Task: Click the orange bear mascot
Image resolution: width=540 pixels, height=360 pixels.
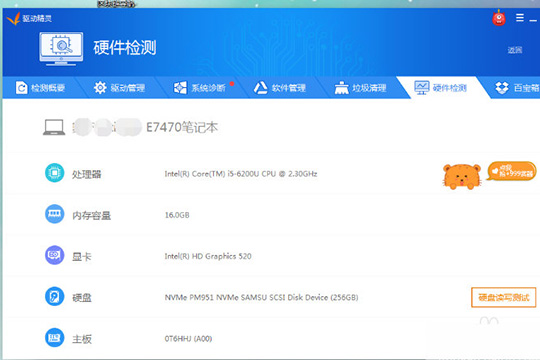Action: [x=462, y=177]
